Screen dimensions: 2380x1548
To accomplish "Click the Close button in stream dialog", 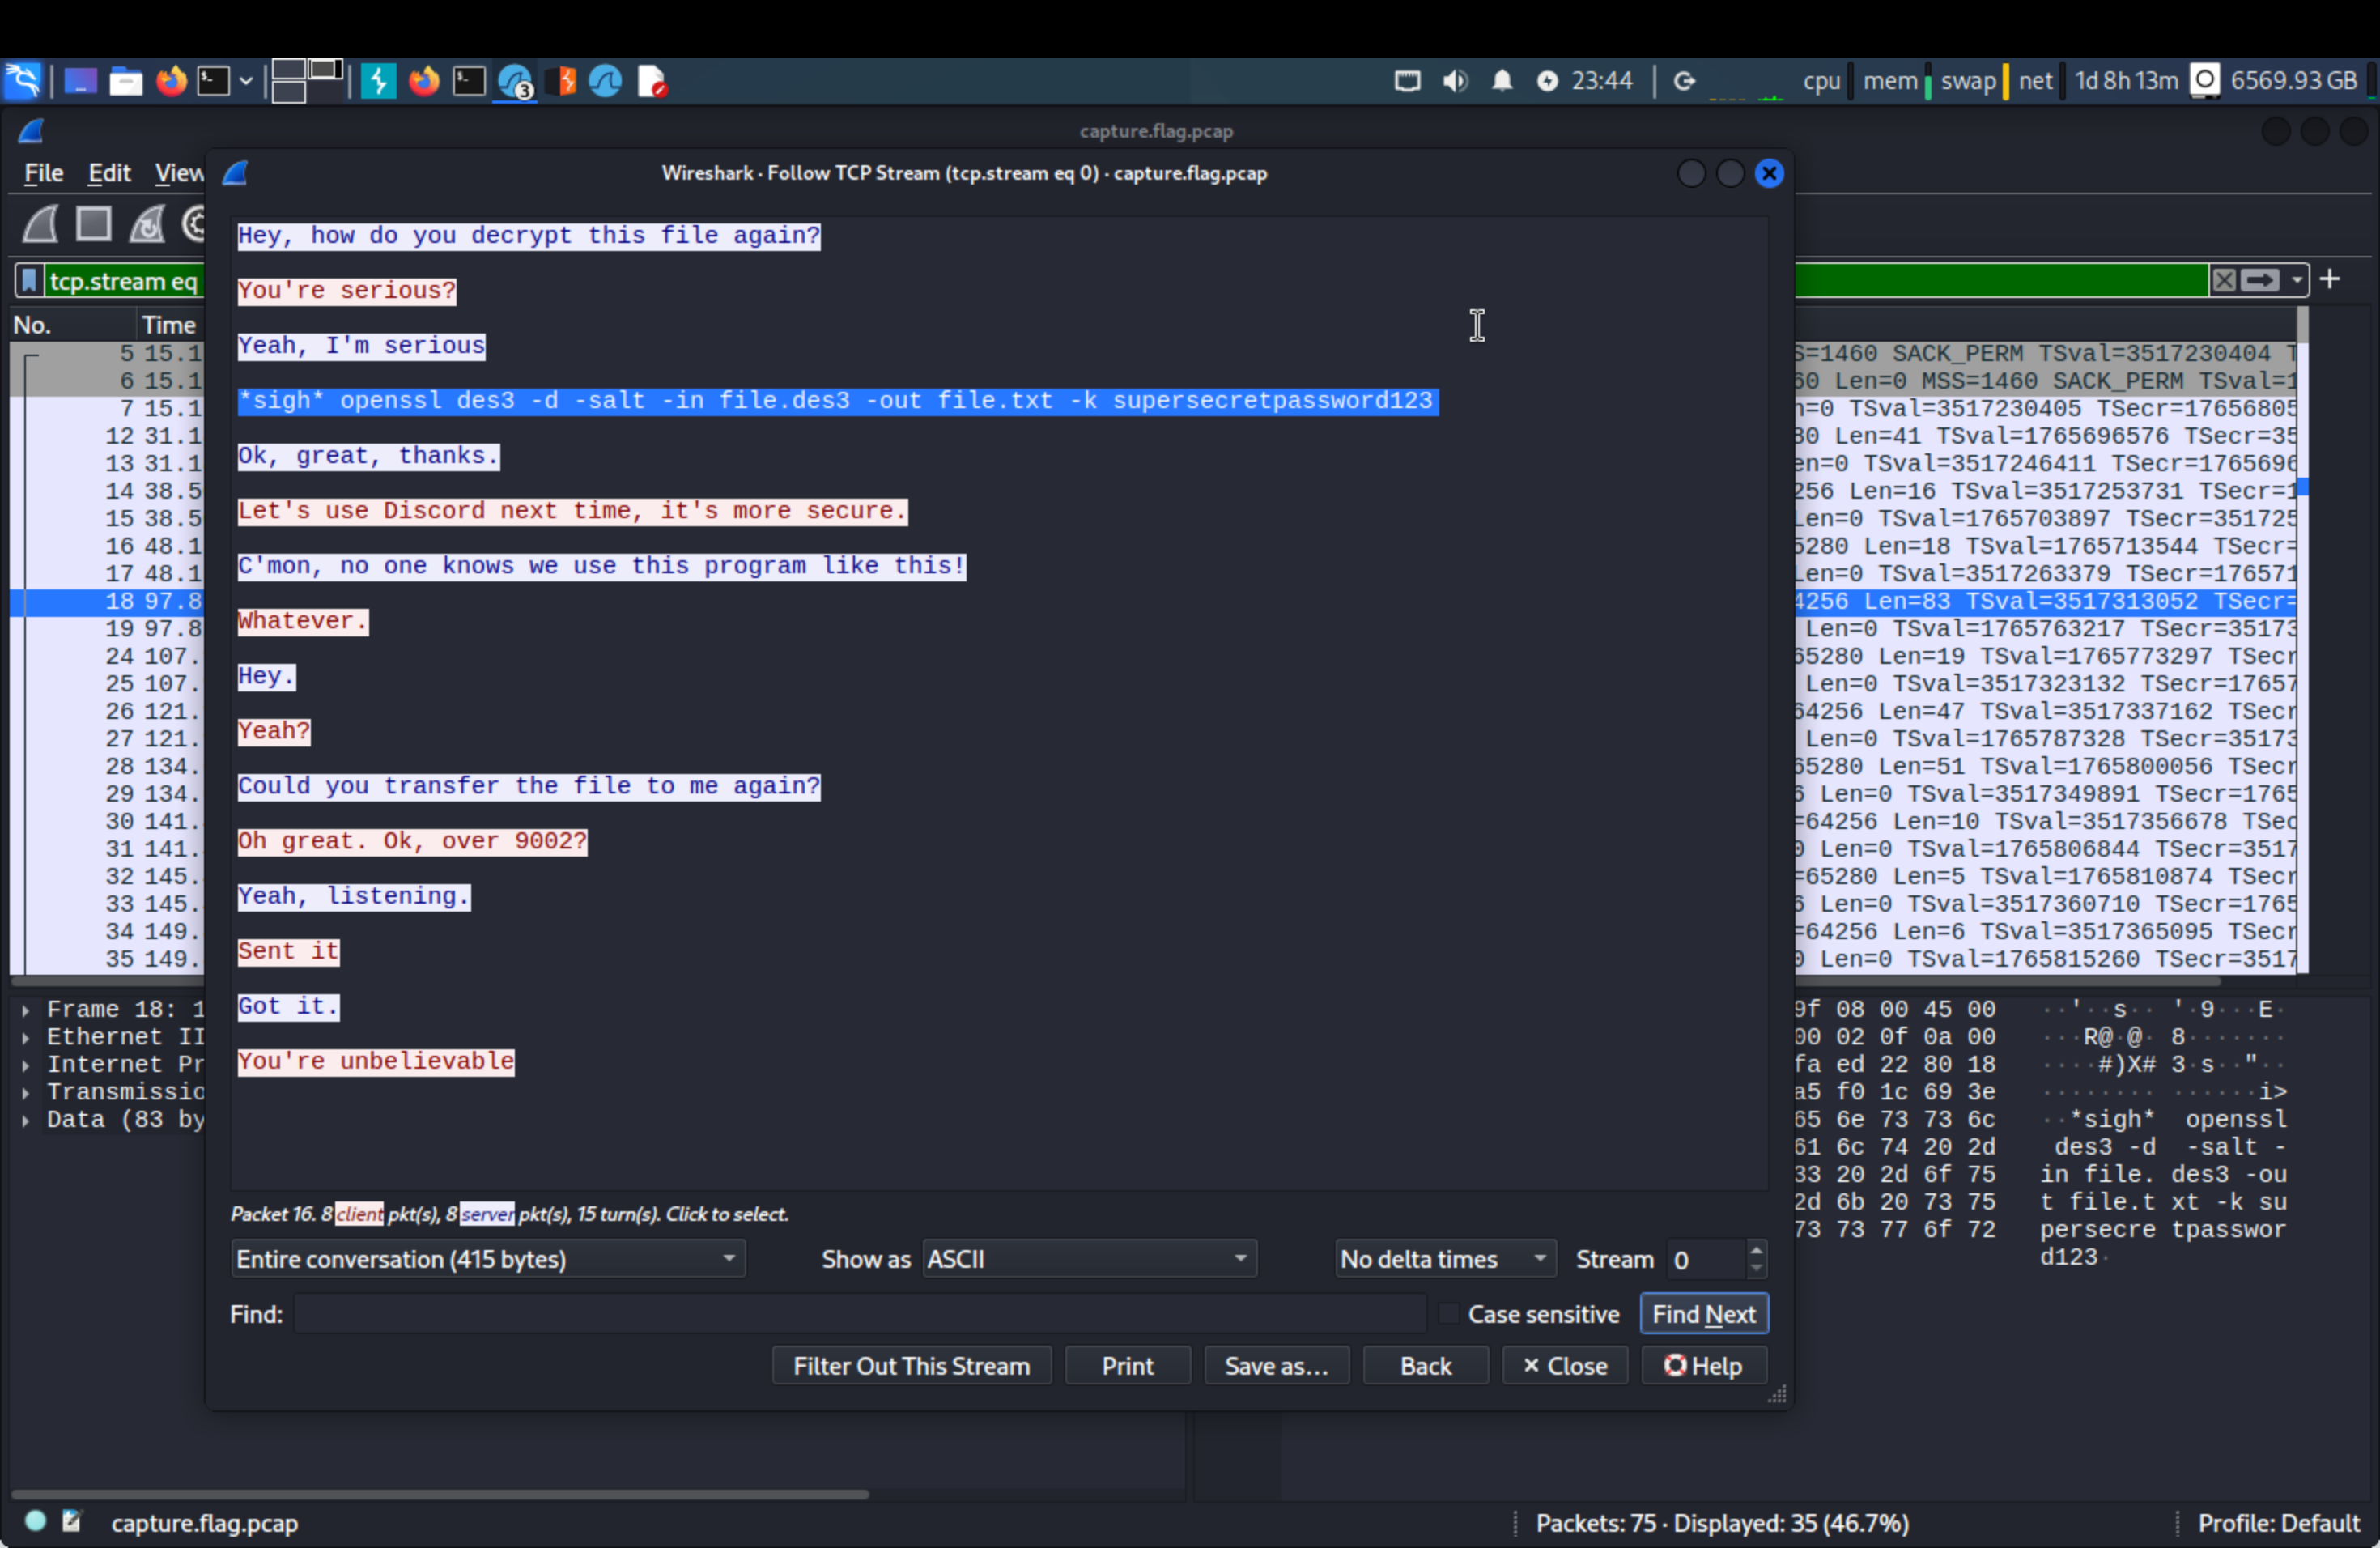I will pyautogui.click(x=1565, y=1366).
